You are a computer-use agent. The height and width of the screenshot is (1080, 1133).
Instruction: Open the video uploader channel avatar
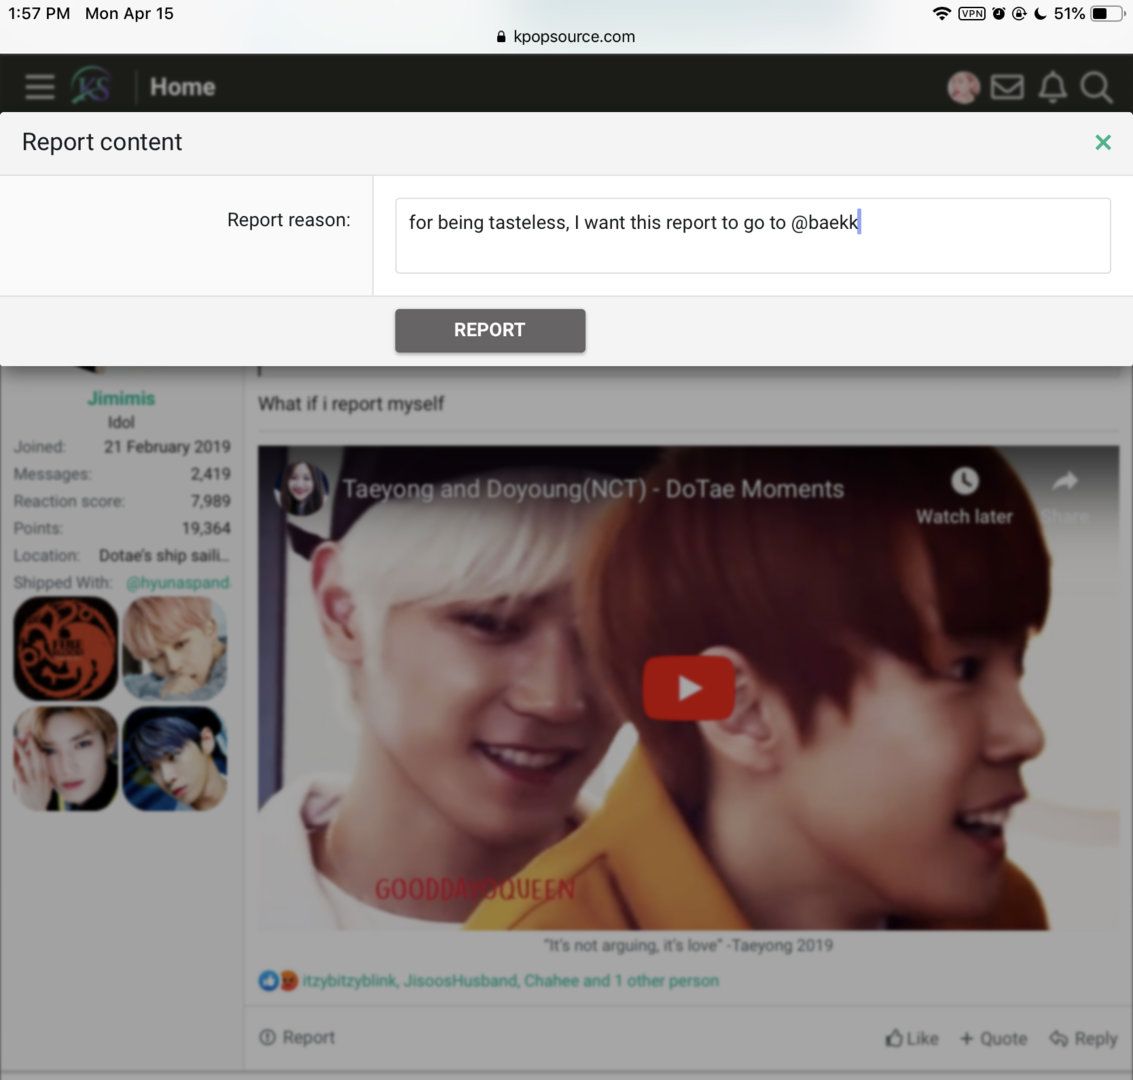point(302,488)
